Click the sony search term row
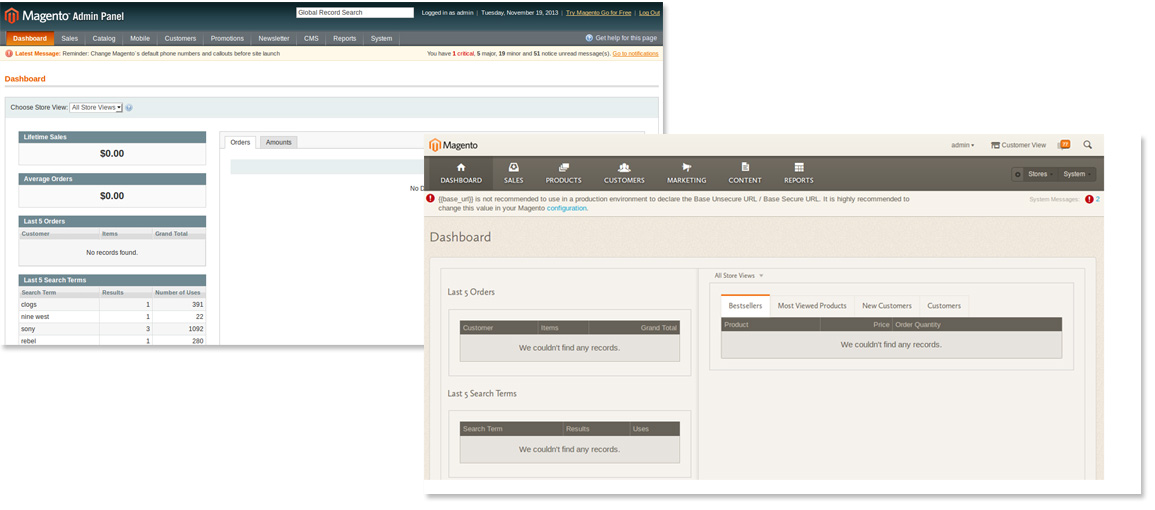 coord(112,329)
